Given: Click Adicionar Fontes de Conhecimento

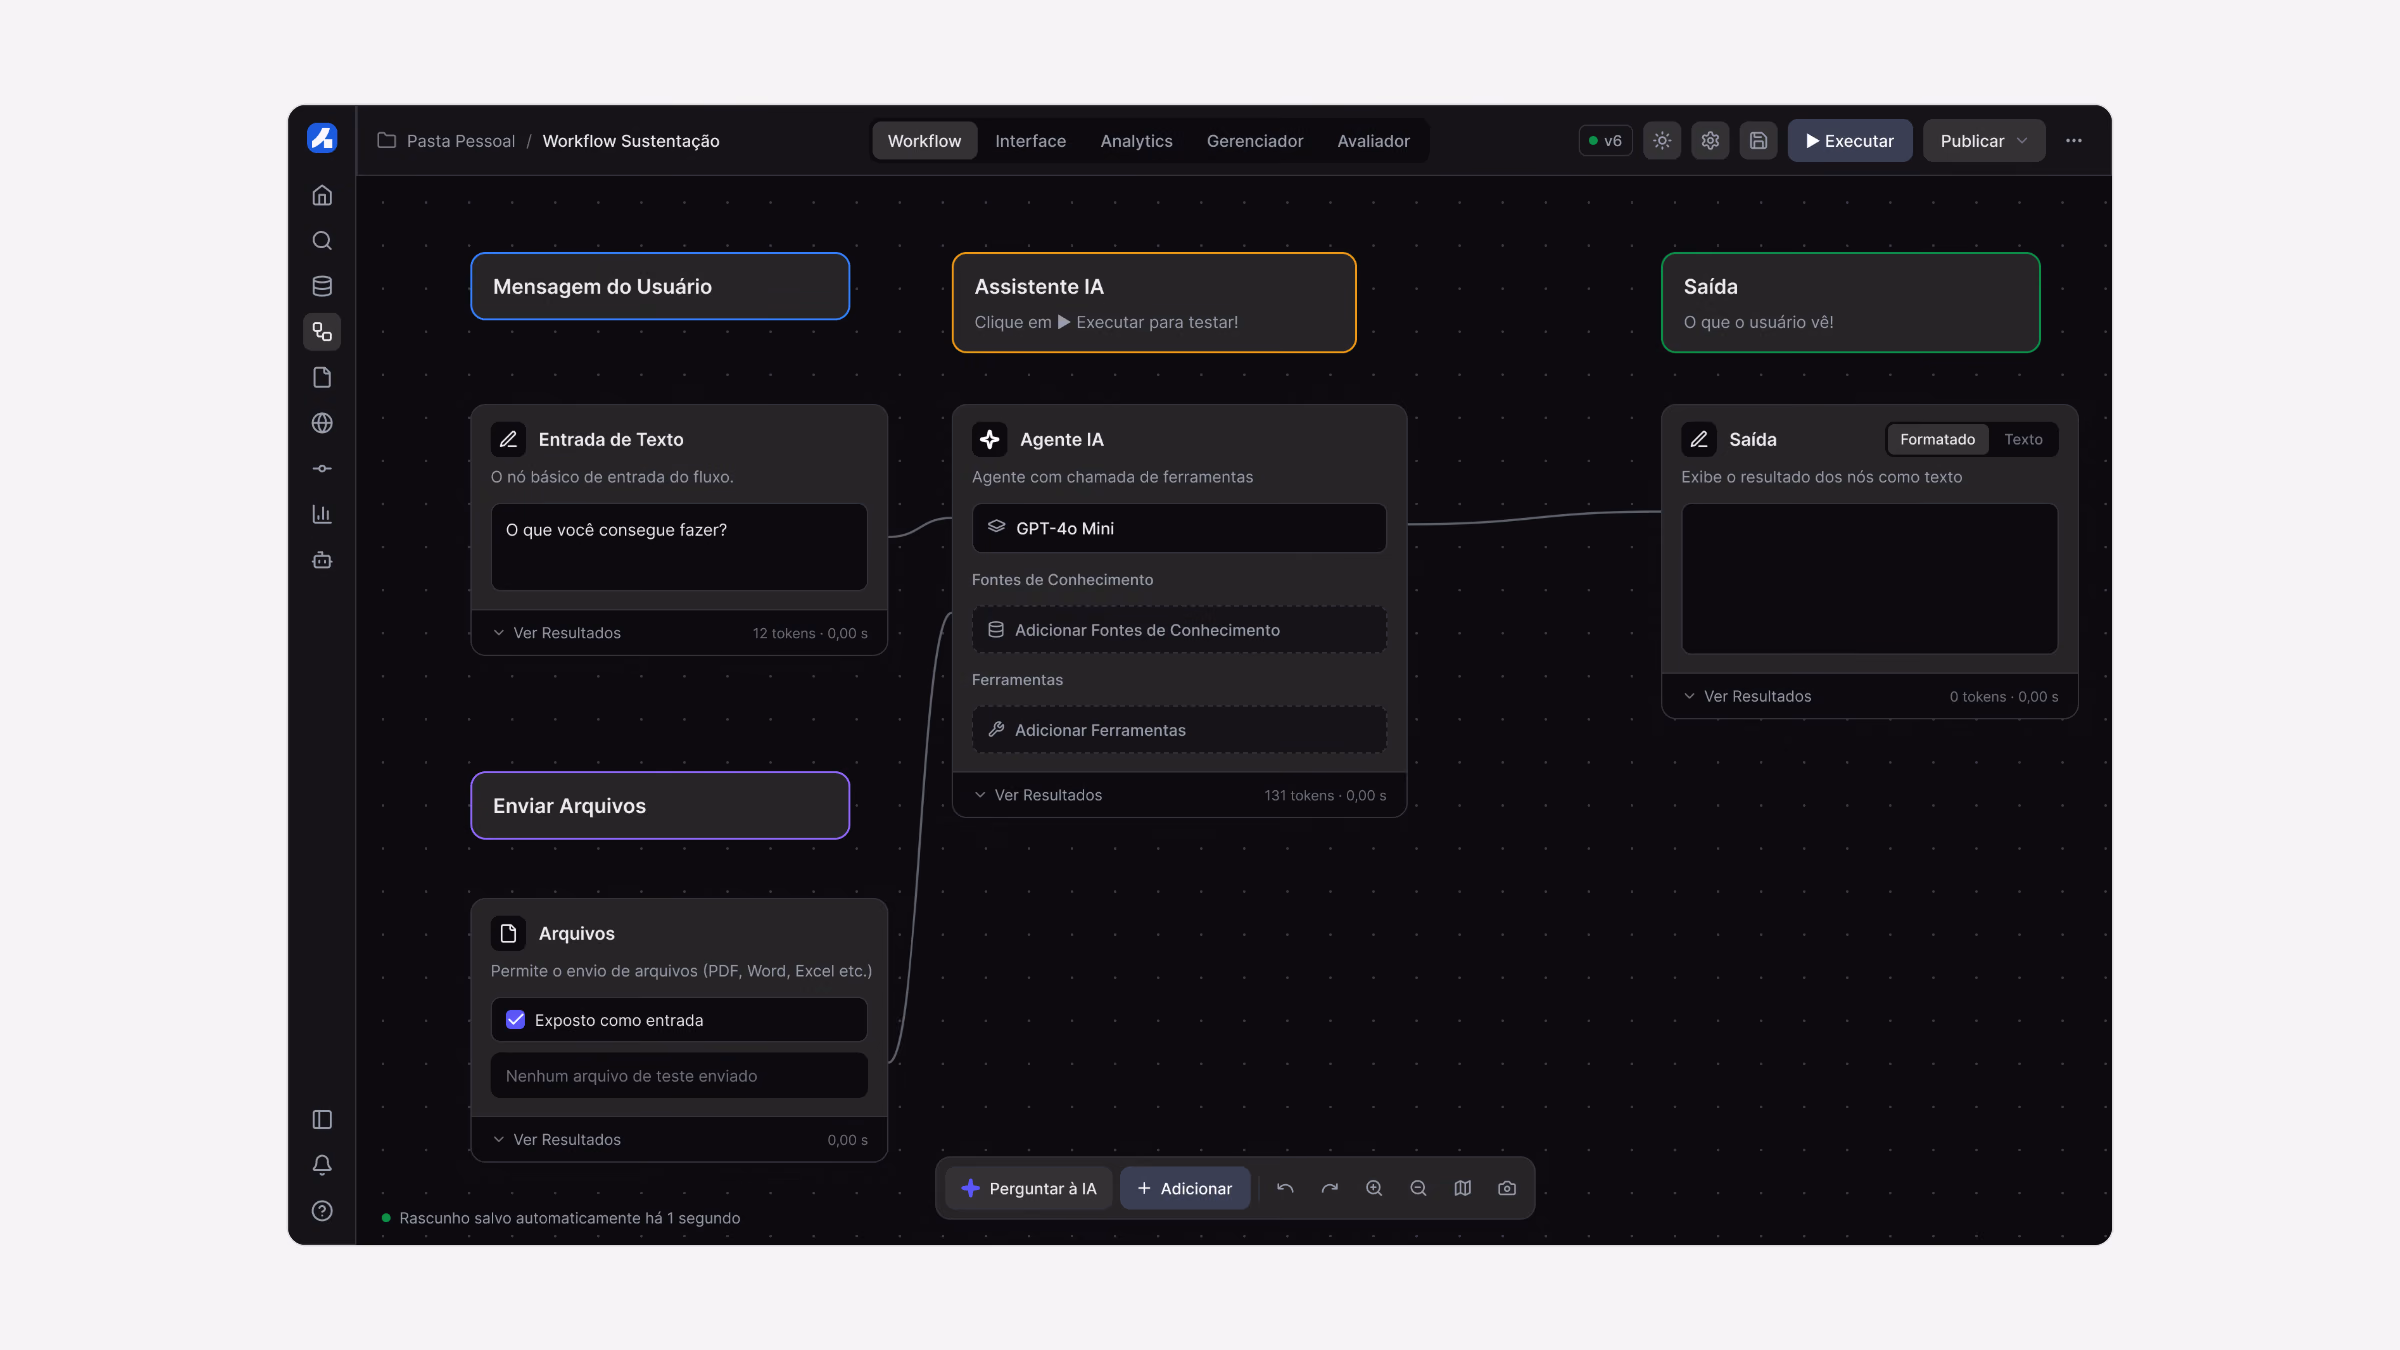Looking at the screenshot, I should tap(1179, 630).
